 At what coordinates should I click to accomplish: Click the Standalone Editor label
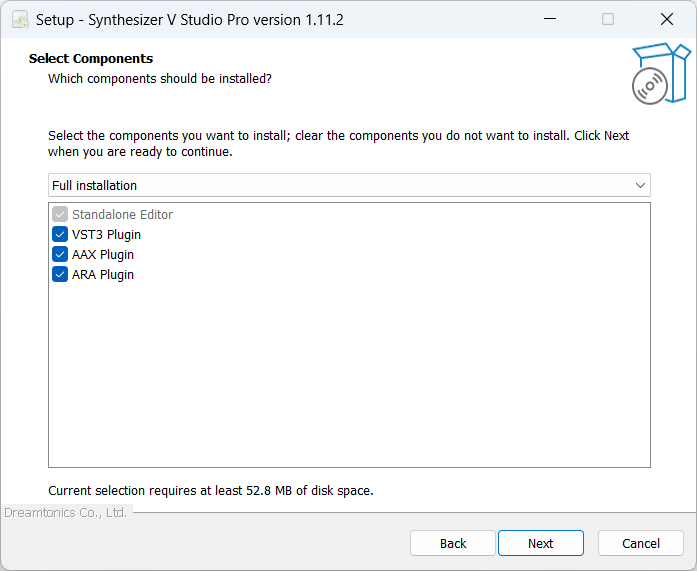(x=122, y=215)
